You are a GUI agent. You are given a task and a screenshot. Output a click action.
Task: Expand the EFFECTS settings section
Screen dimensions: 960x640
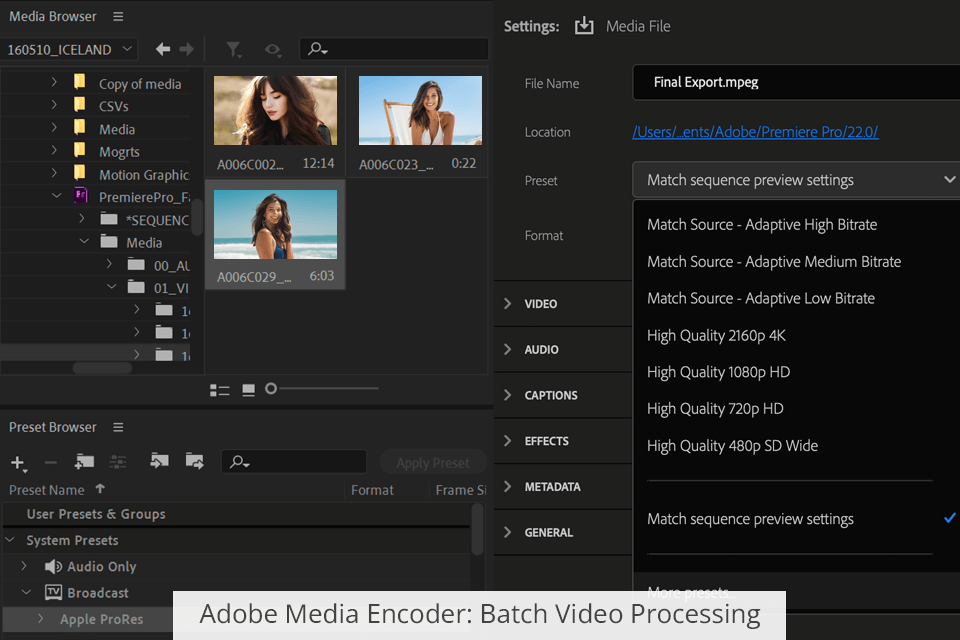pyautogui.click(x=507, y=441)
